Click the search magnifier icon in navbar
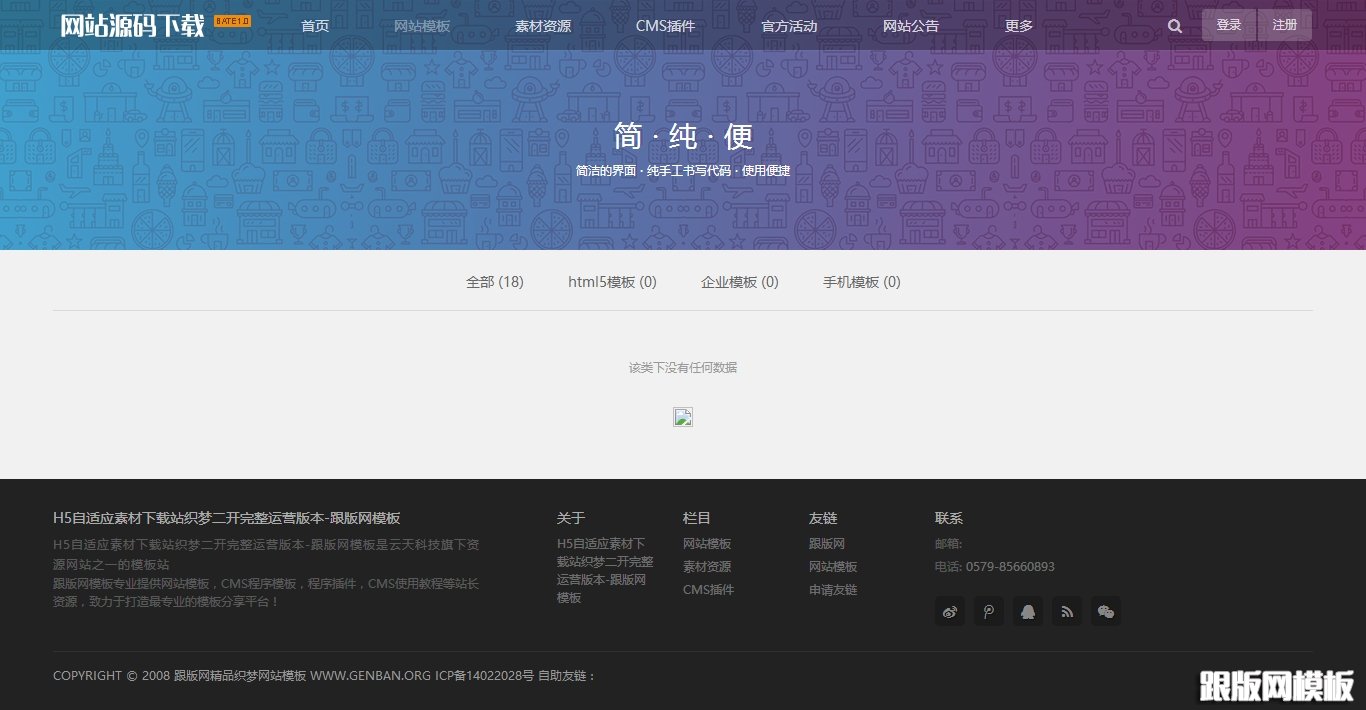Viewport: 1366px width, 710px height. coord(1174,26)
